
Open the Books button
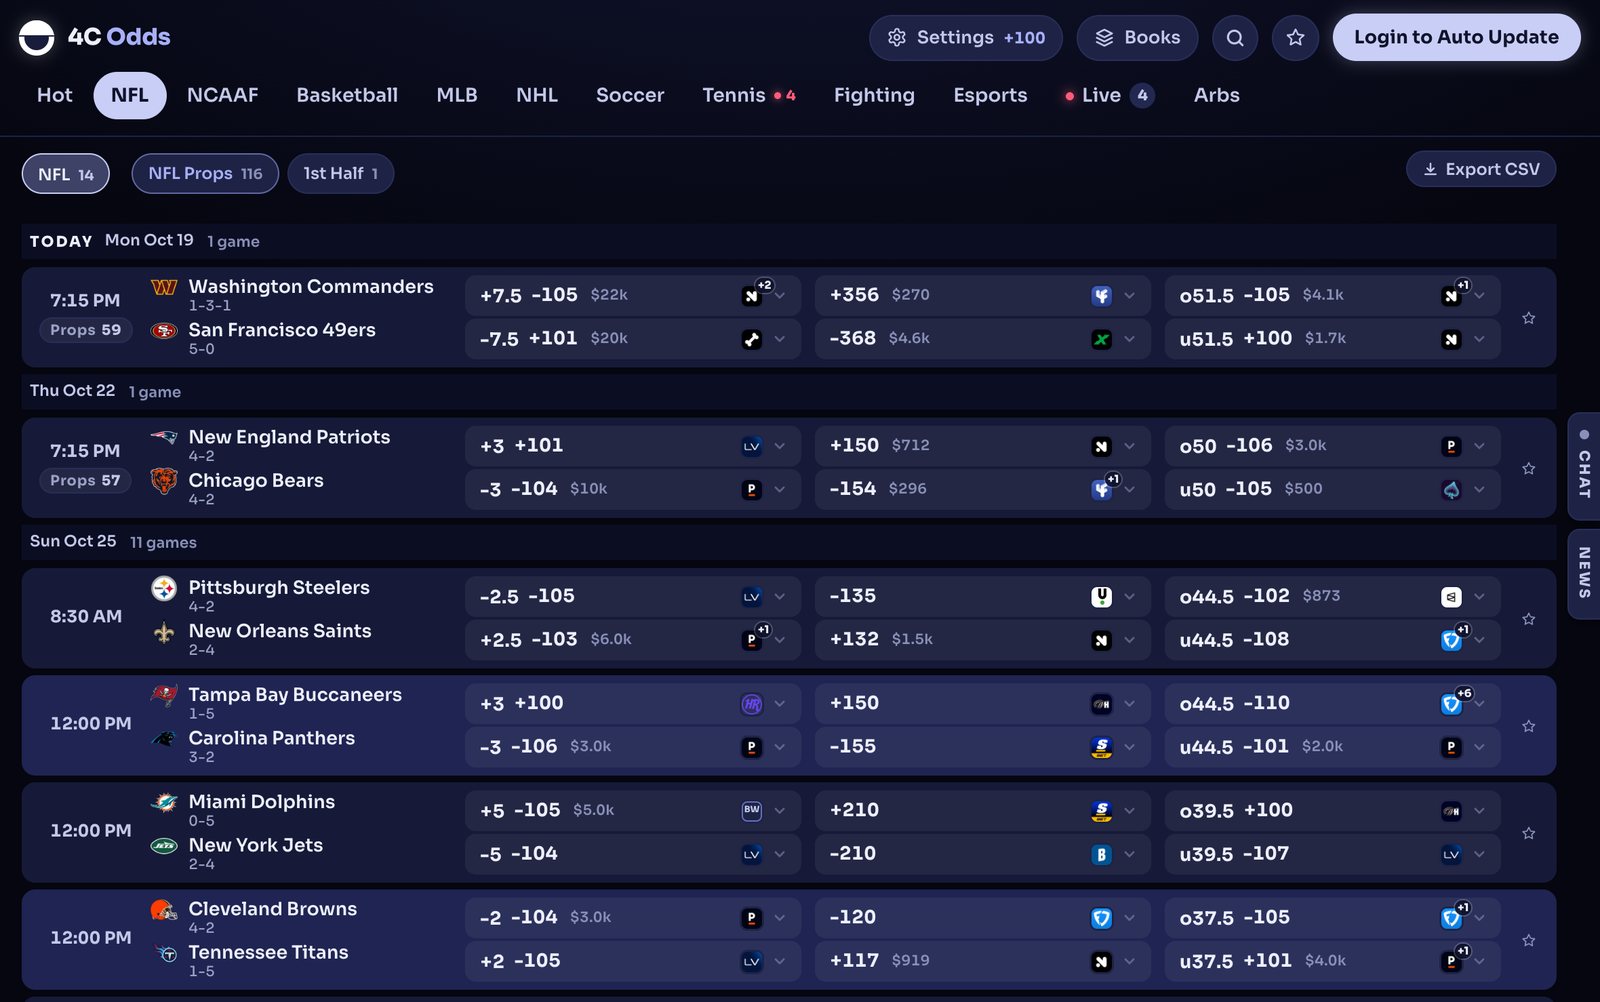[1137, 38]
